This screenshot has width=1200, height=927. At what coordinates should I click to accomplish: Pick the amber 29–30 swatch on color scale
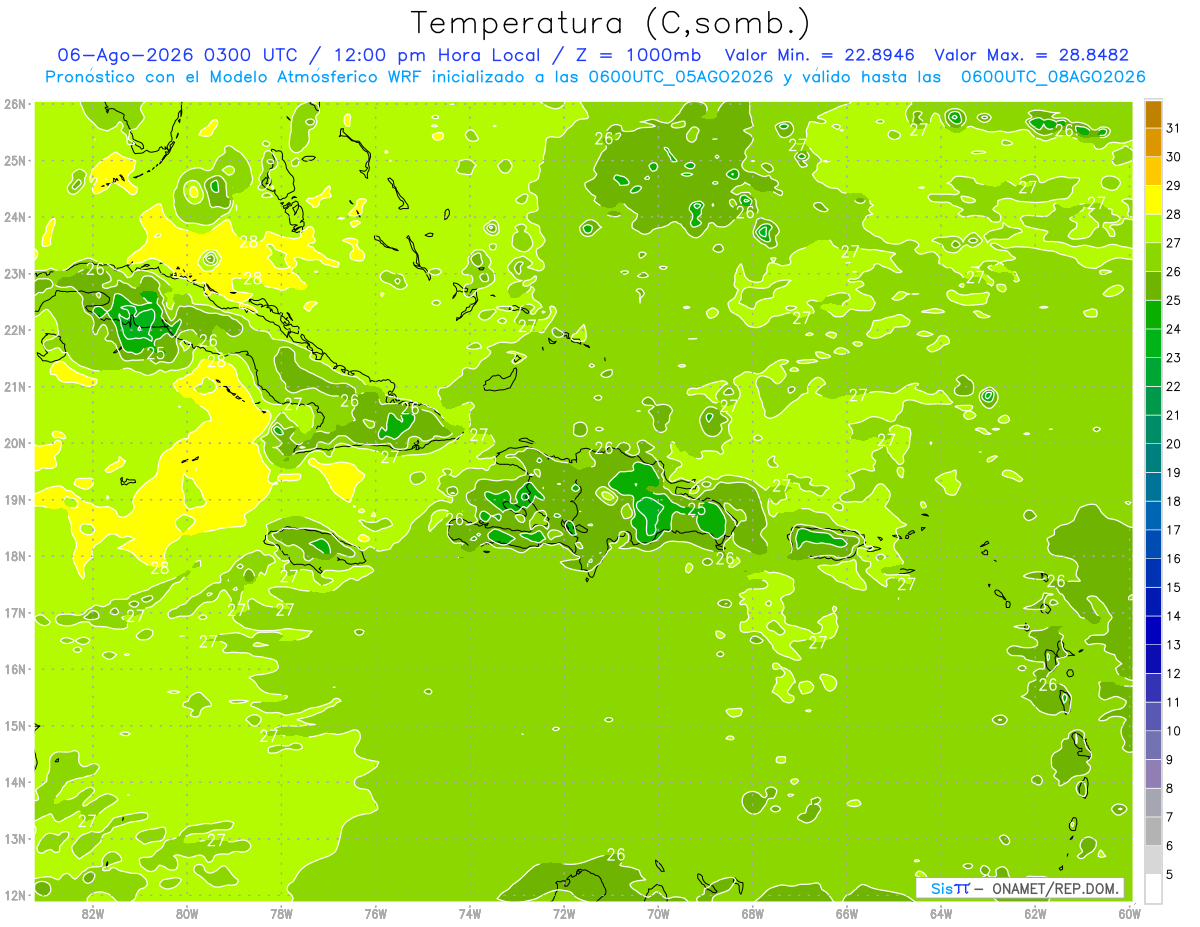click(1153, 171)
